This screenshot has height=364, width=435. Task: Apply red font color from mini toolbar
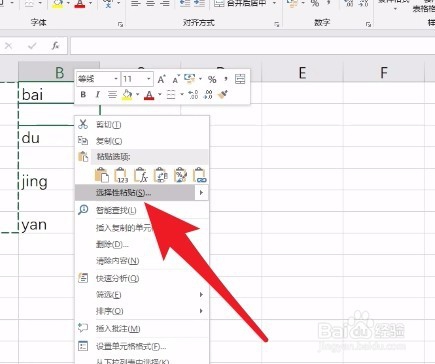[149, 95]
